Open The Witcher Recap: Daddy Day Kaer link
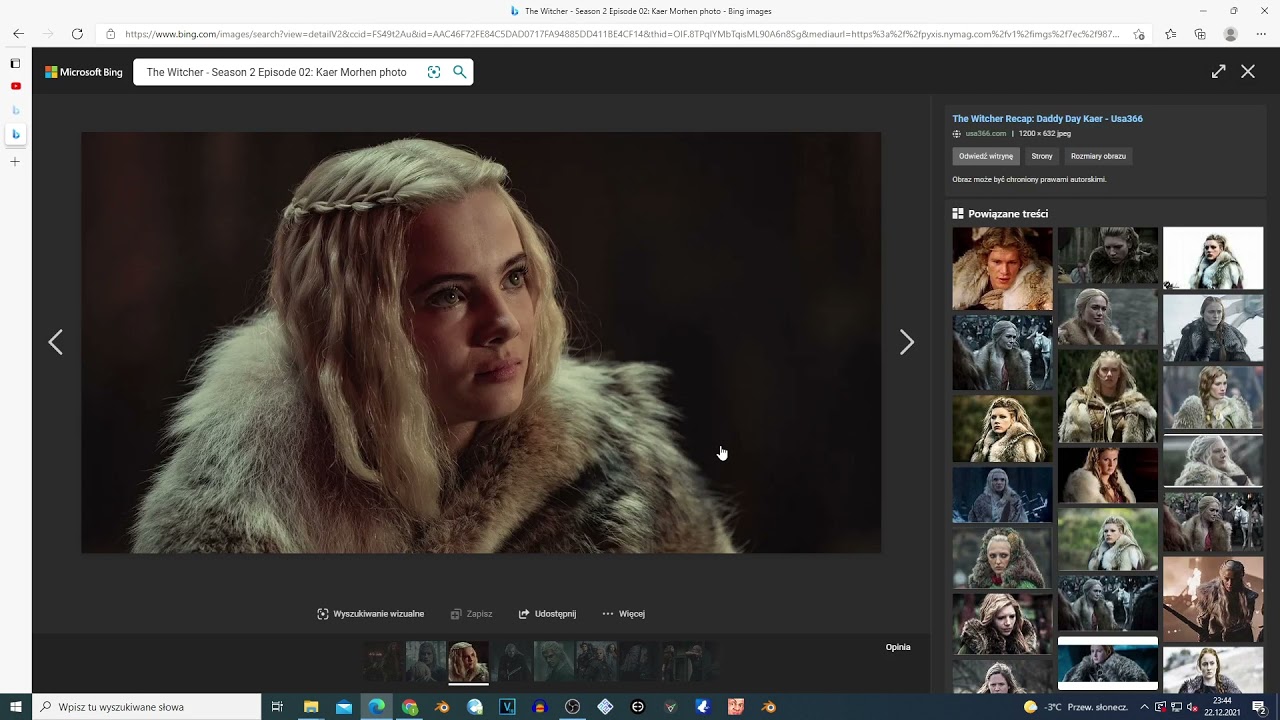Viewport: 1280px width, 720px height. click(1047, 118)
